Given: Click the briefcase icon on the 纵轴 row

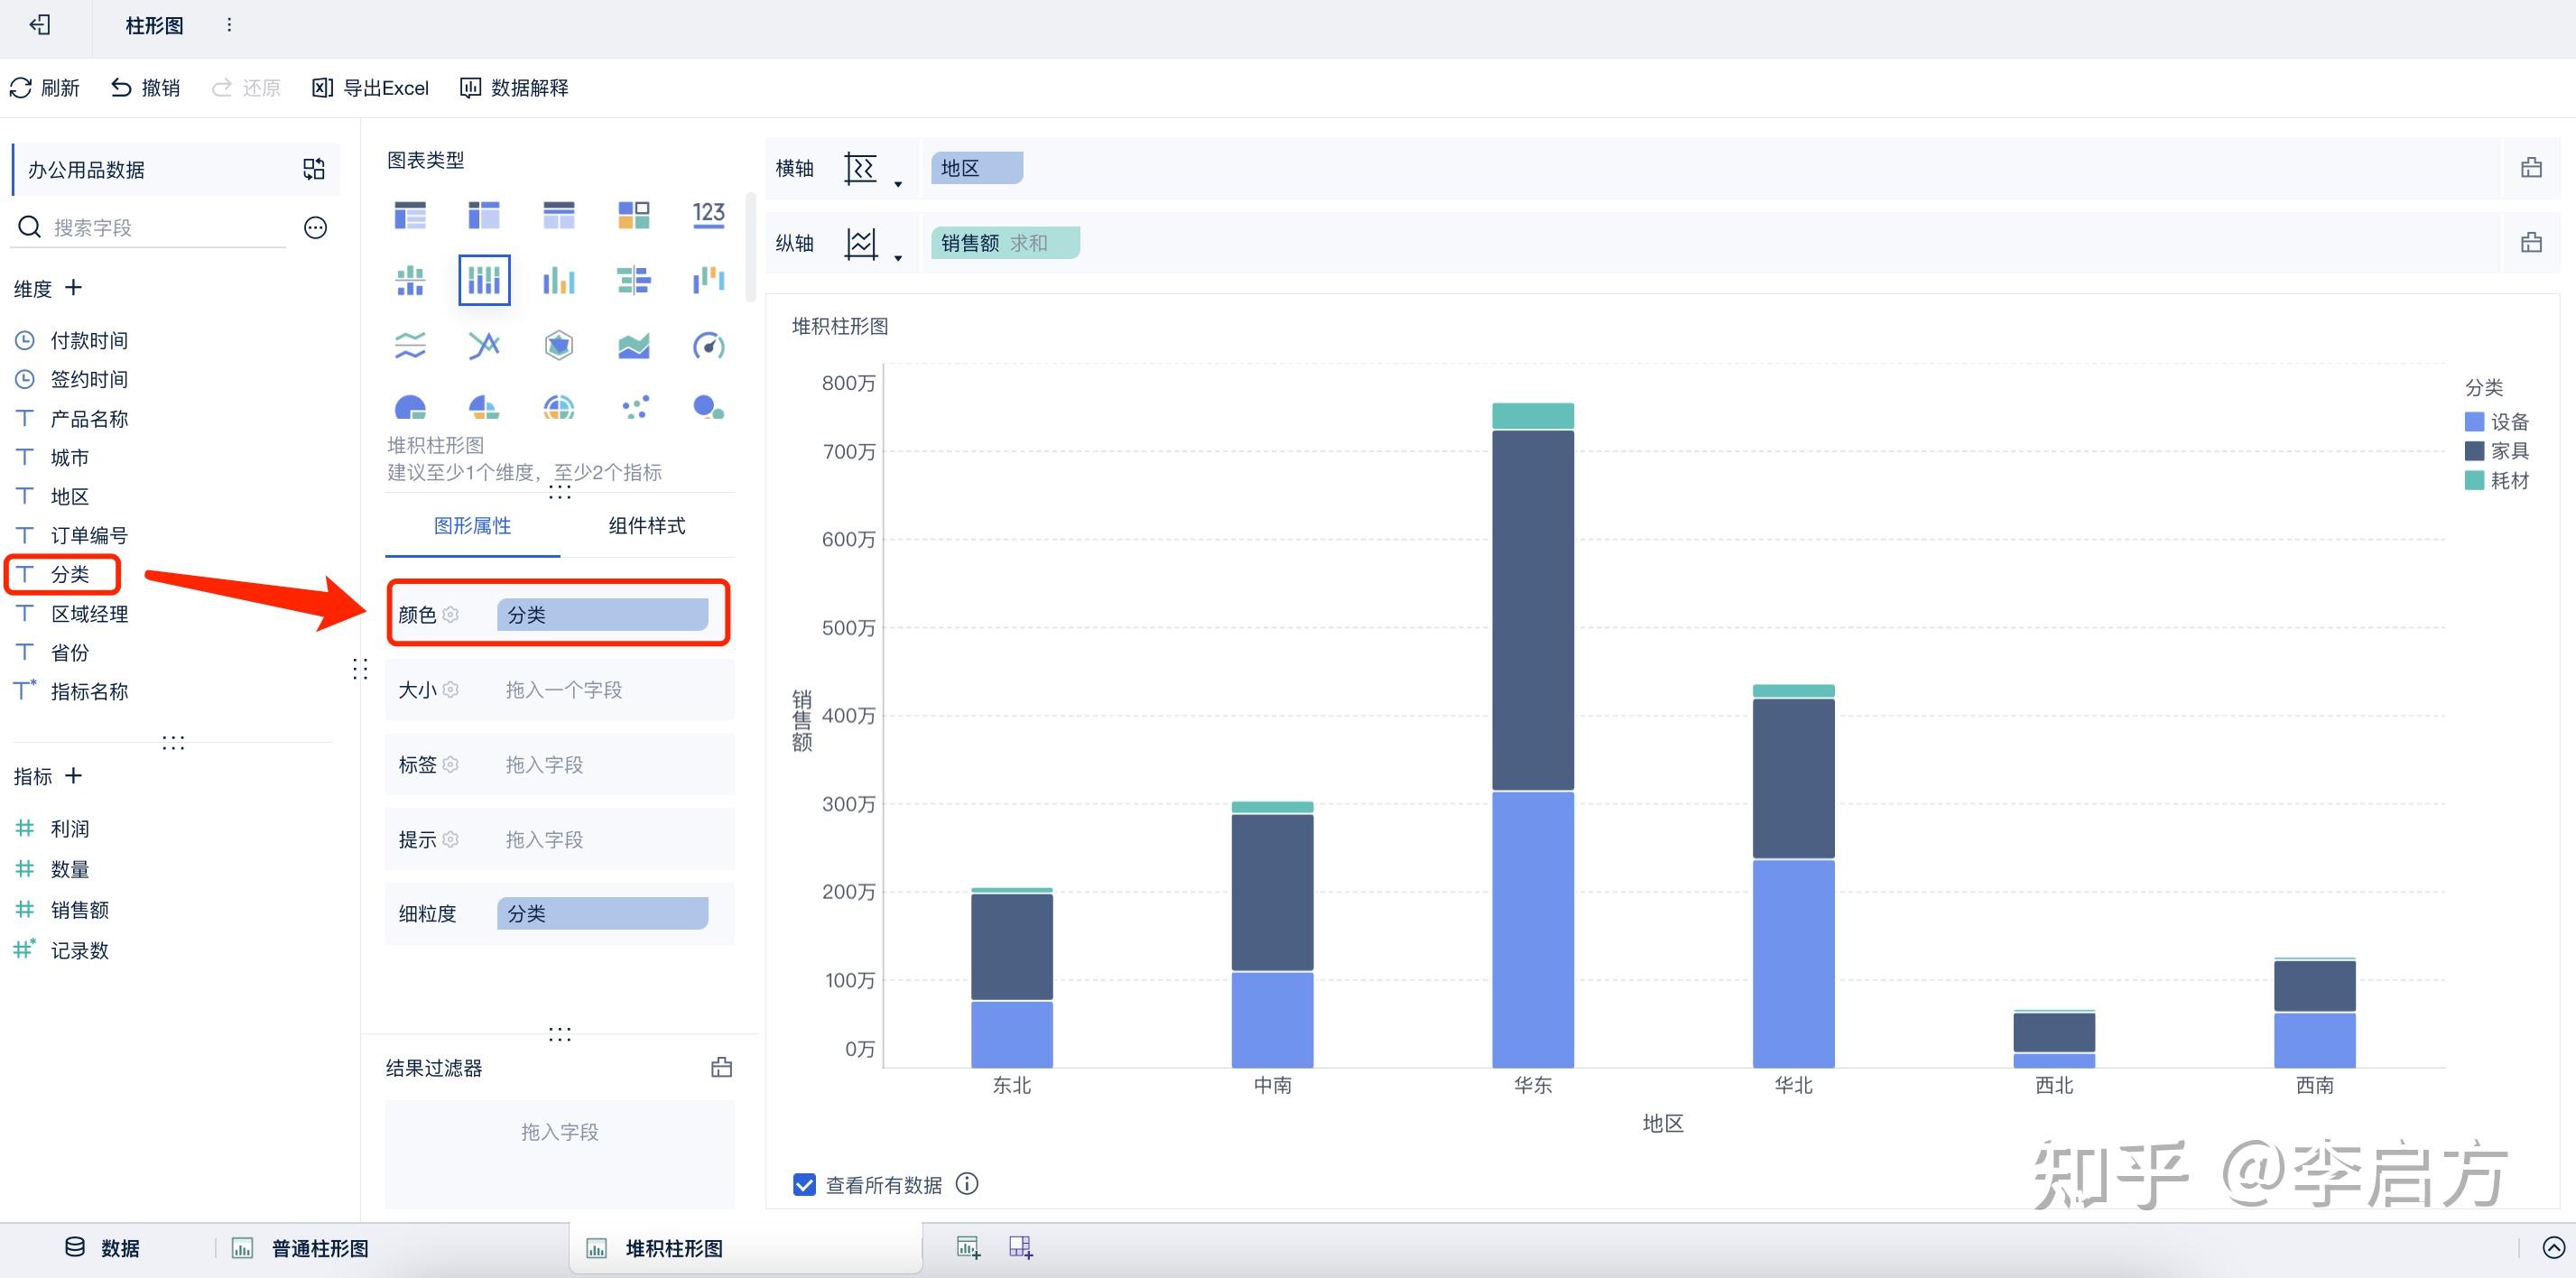Looking at the screenshot, I should point(2531,242).
